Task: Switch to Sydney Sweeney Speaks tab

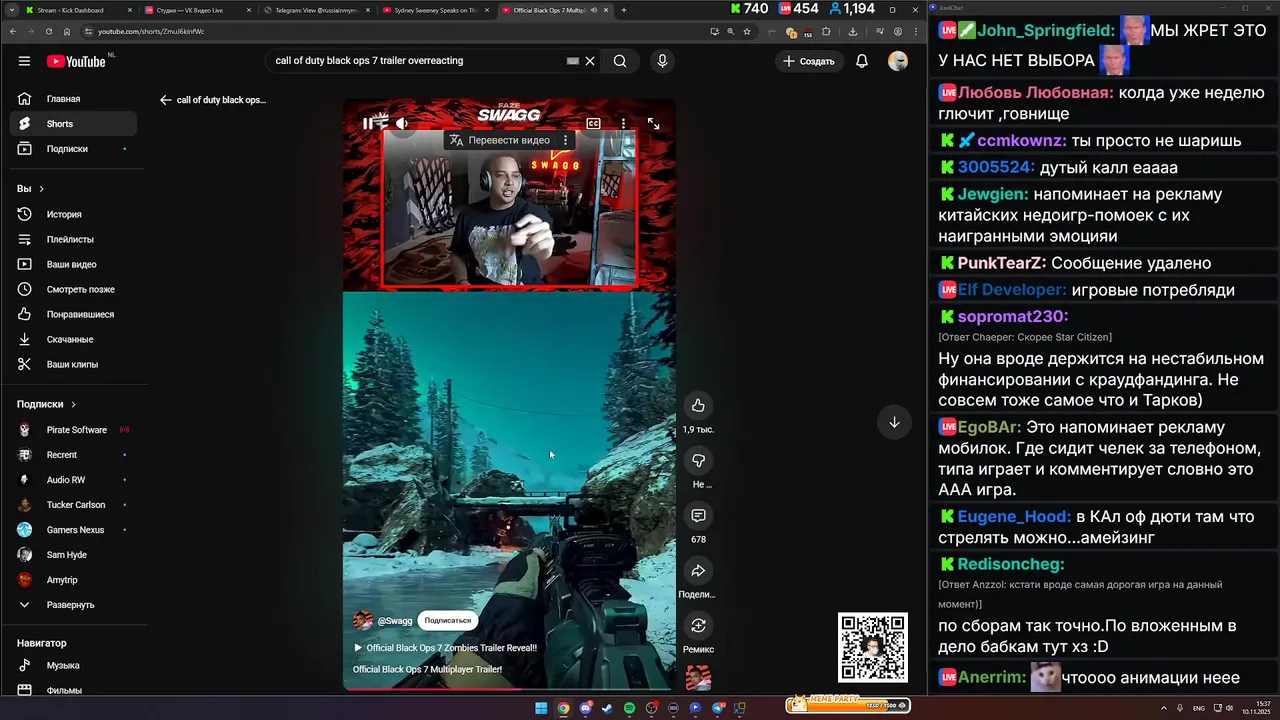Action: click(434, 10)
